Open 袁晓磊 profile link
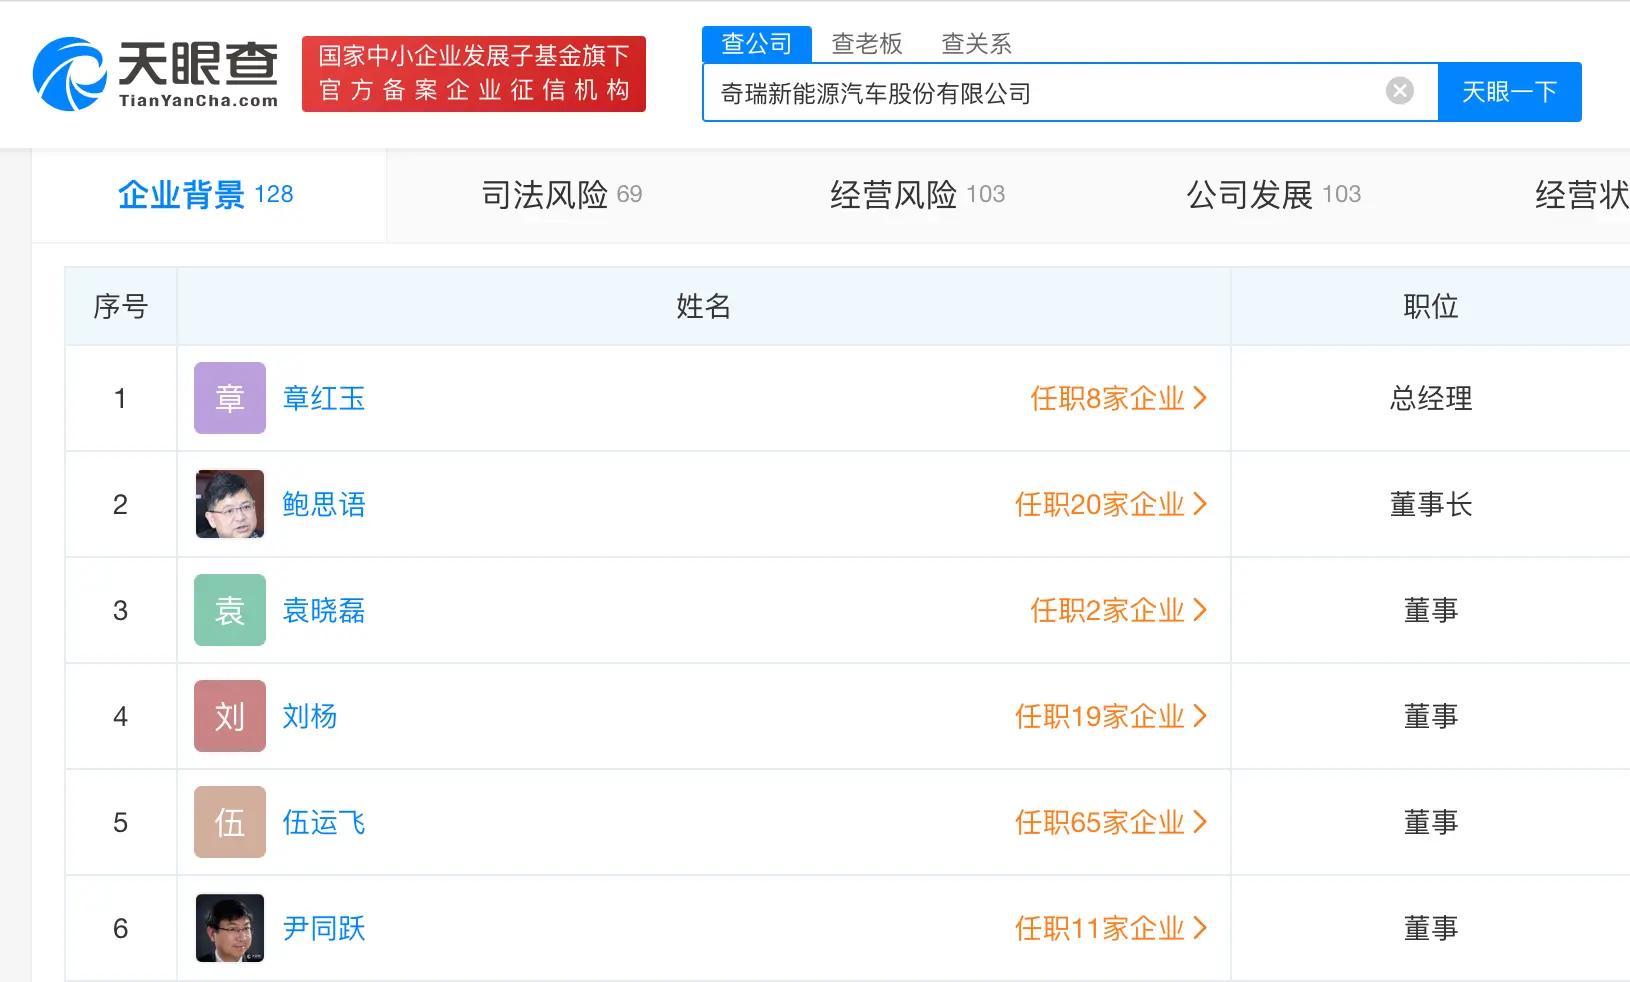The image size is (1630, 982). click(x=324, y=611)
